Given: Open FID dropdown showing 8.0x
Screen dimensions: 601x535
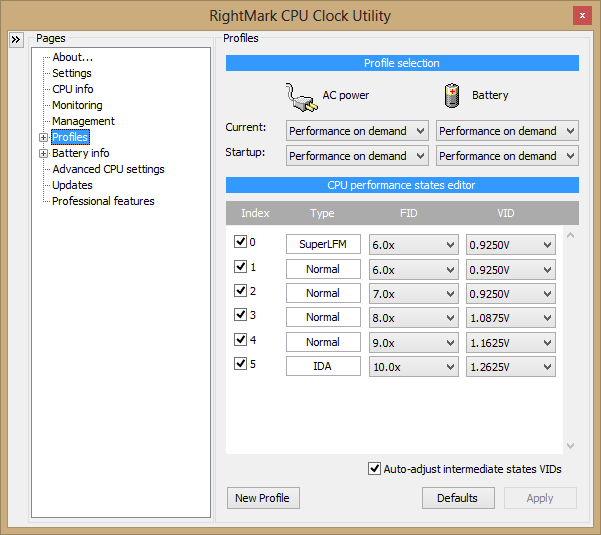Looking at the screenshot, I should pos(414,318).
